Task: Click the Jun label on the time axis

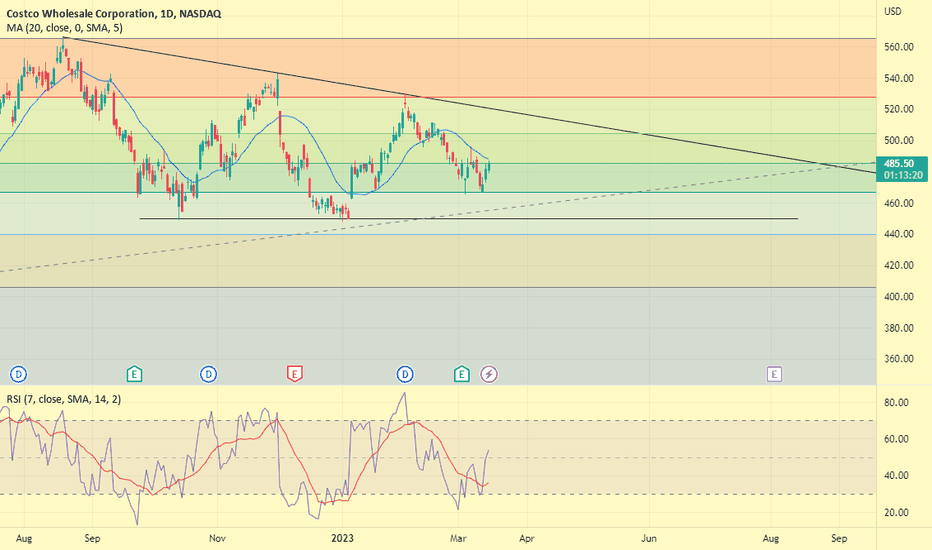Action: pyautogui.click(x=648, y=538)
